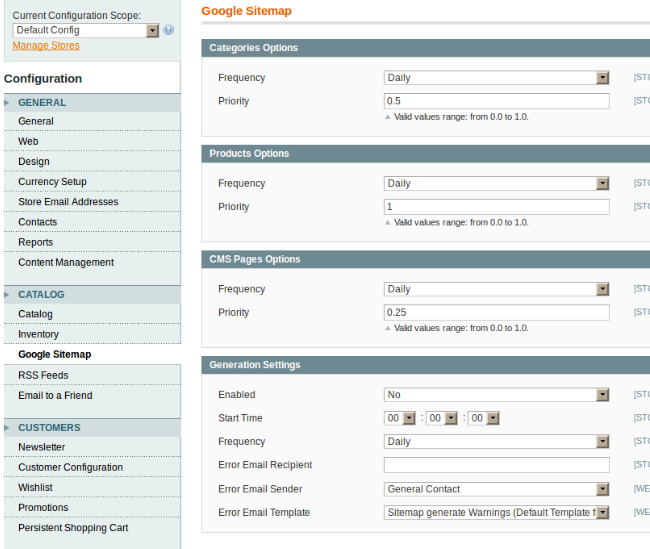This screenshot has height=549, width=650.
Task: Open the Products Options Frequency dropdown
Action: pyautogui.click(x=496, y=183)
